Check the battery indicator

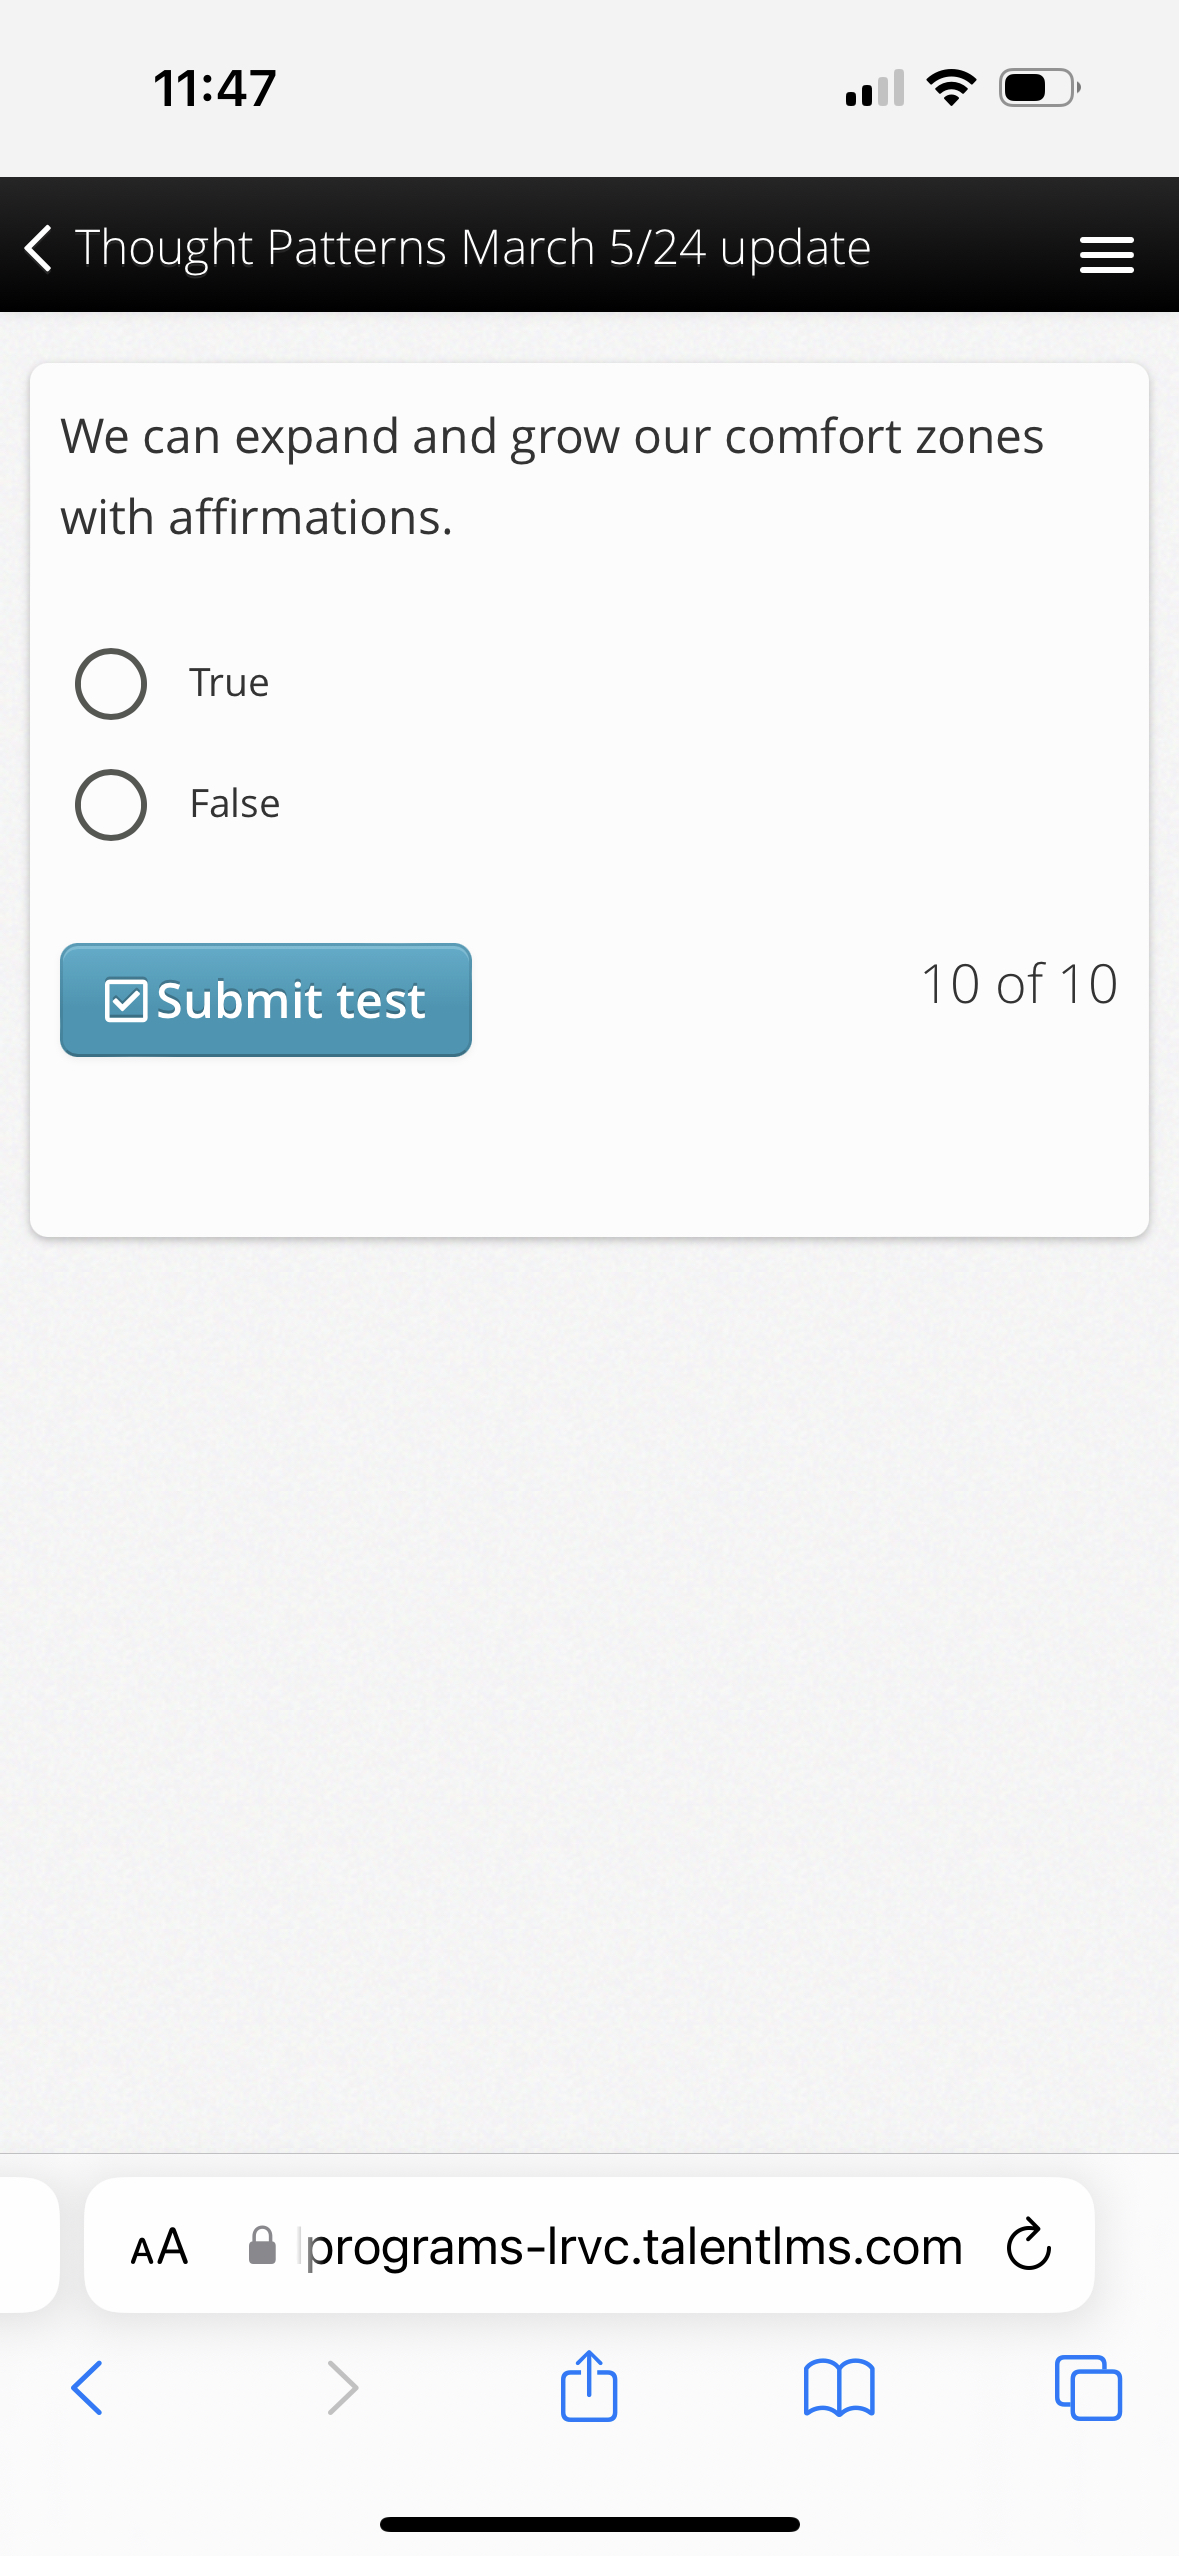1037,88
